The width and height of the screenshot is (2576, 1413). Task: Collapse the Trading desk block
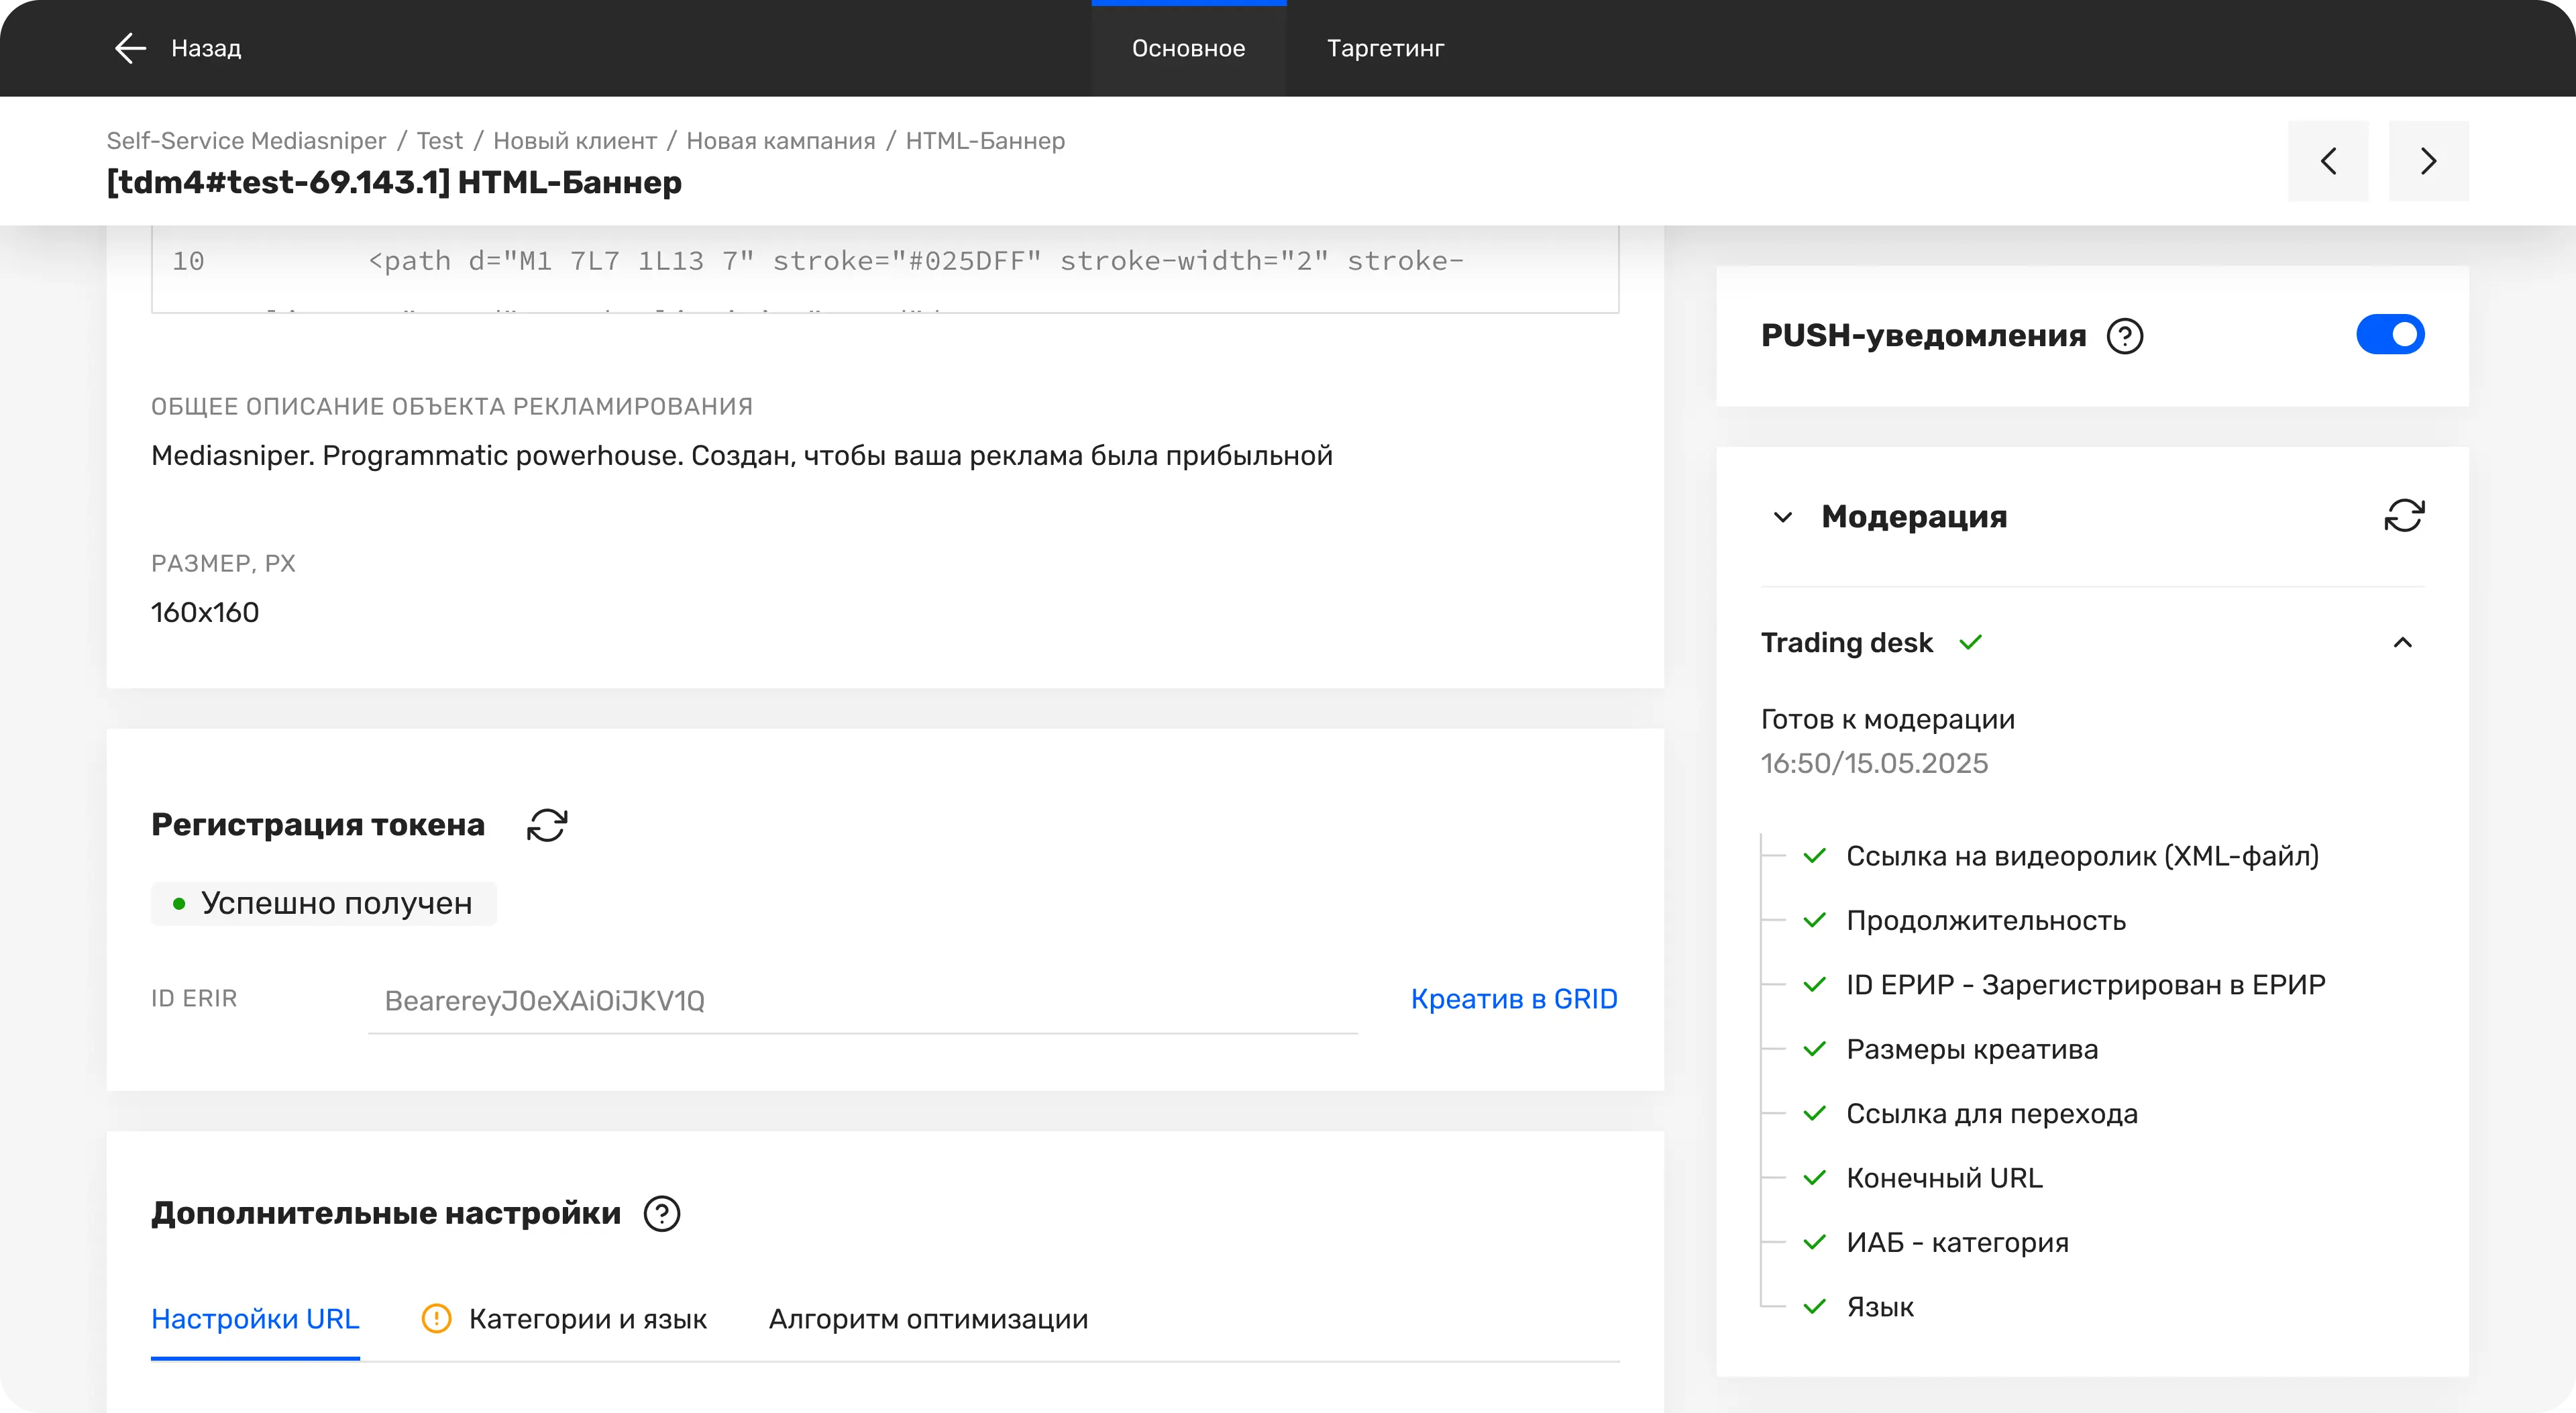coord(2402,643)
